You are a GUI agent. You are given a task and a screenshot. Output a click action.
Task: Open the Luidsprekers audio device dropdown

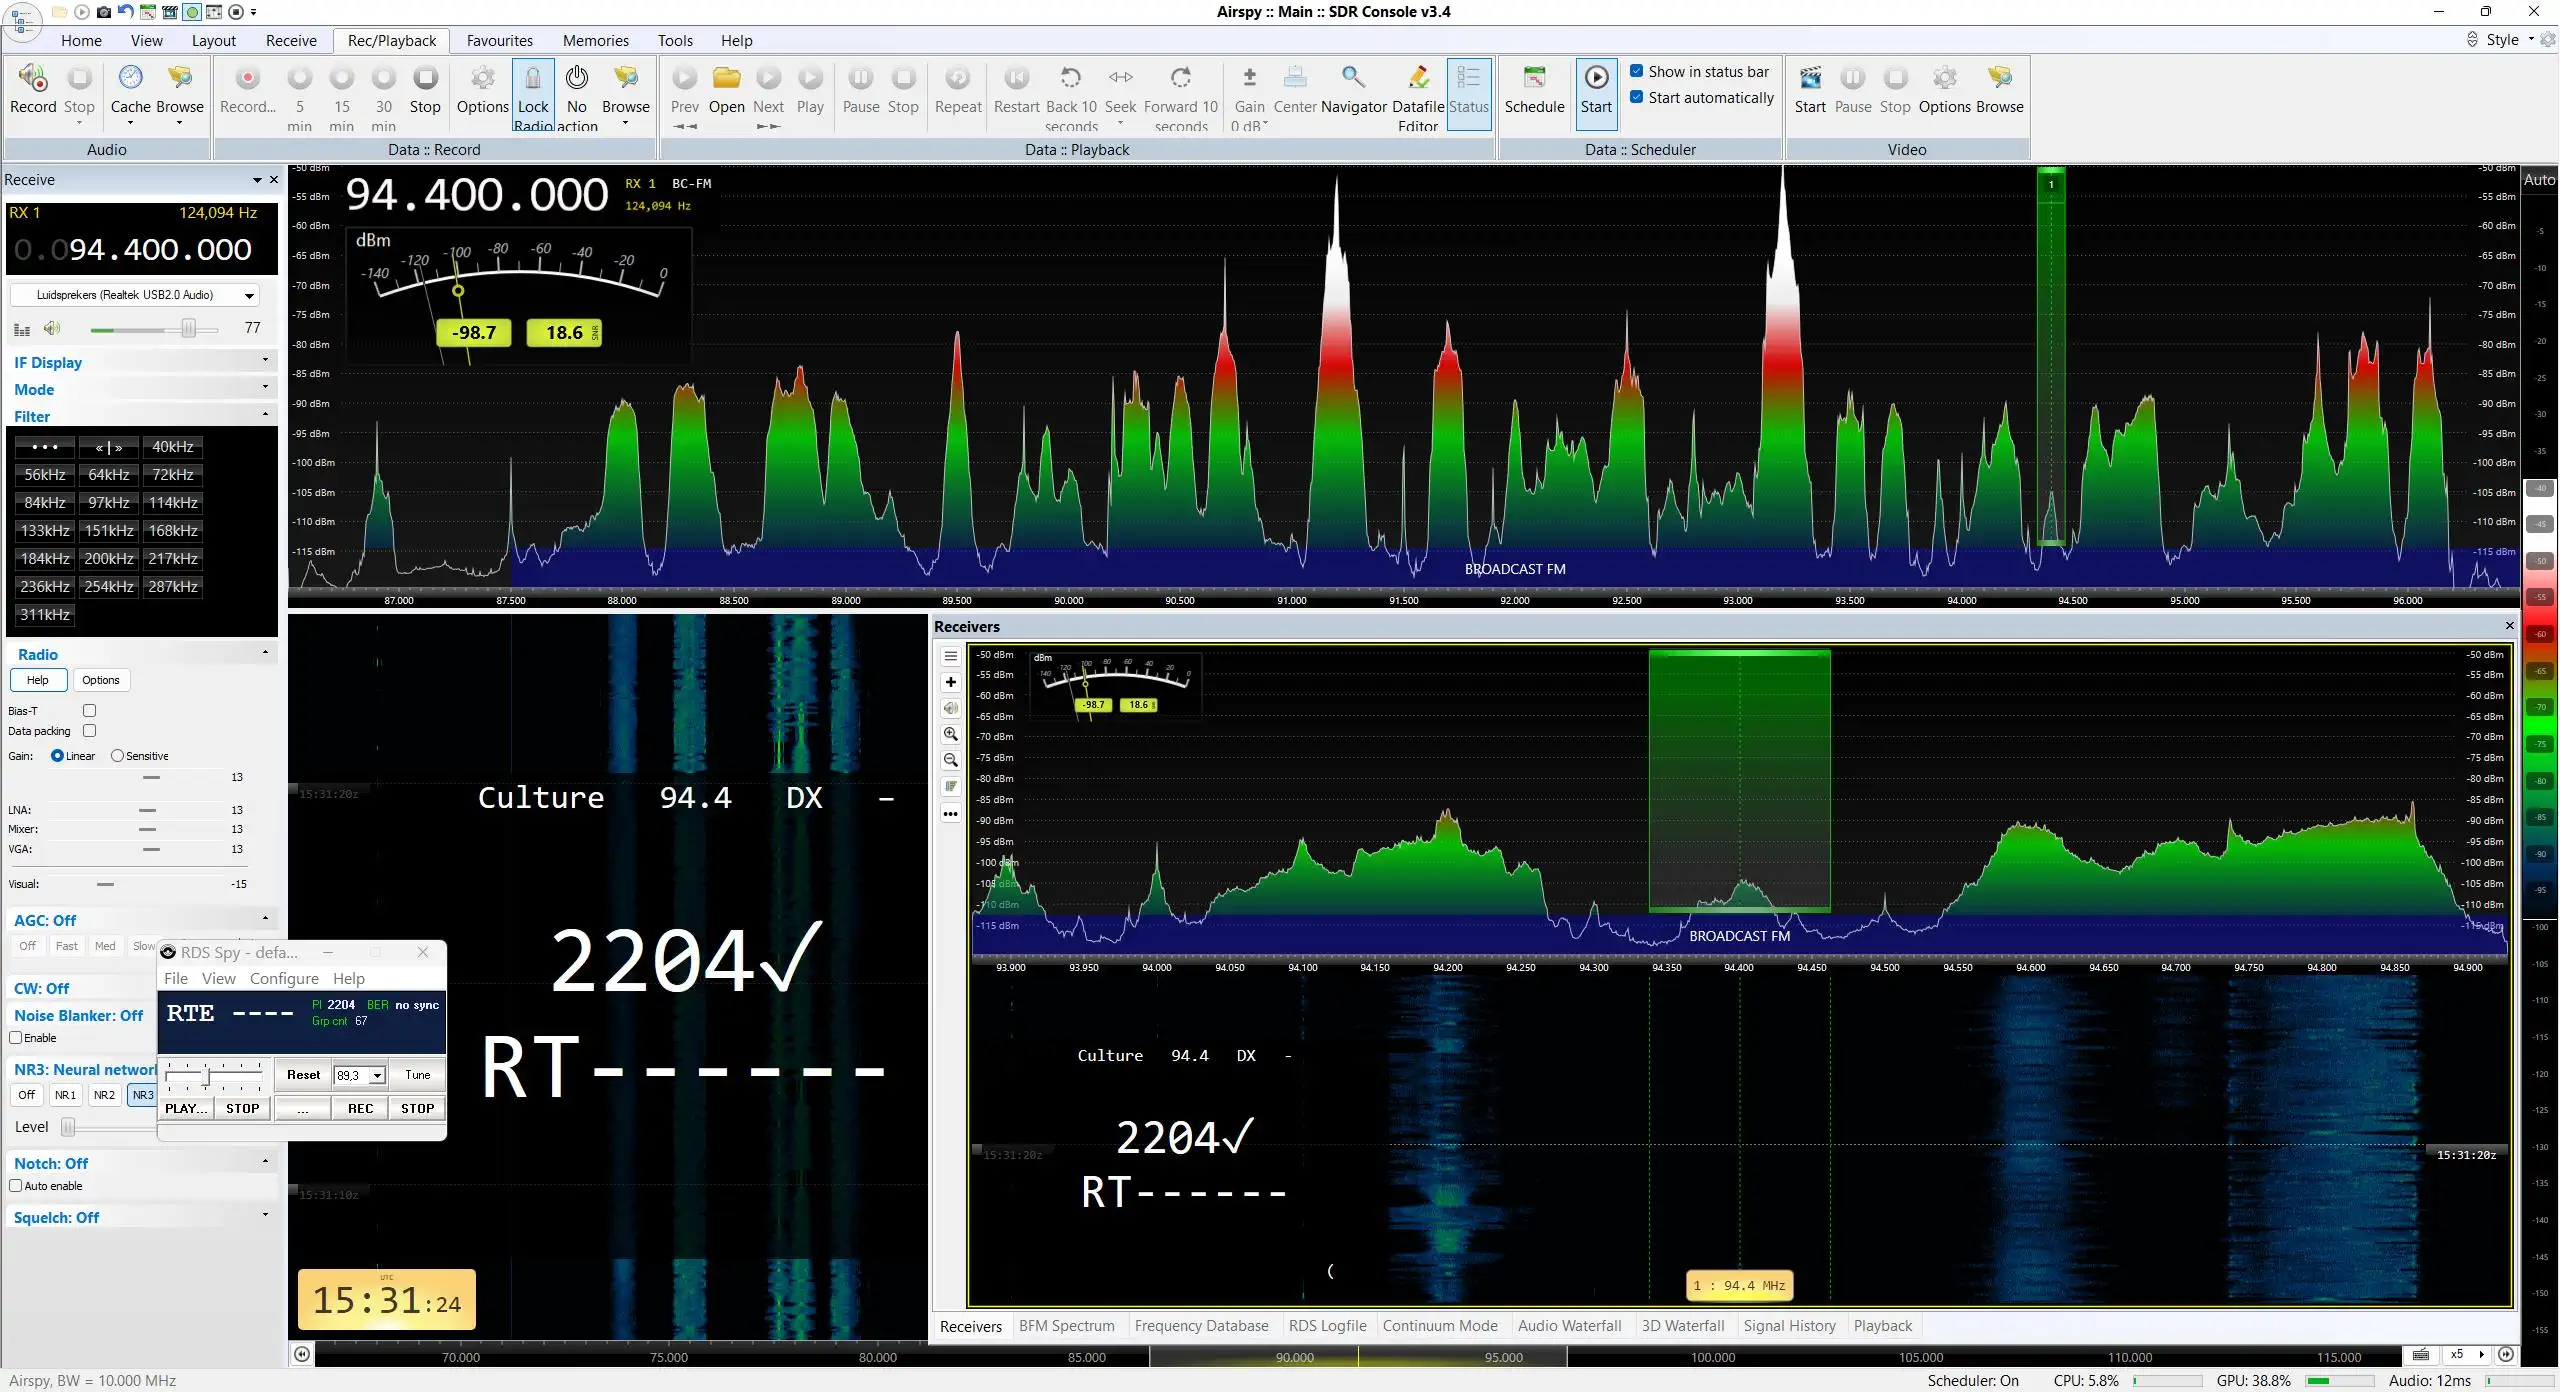tap(135, 295)
